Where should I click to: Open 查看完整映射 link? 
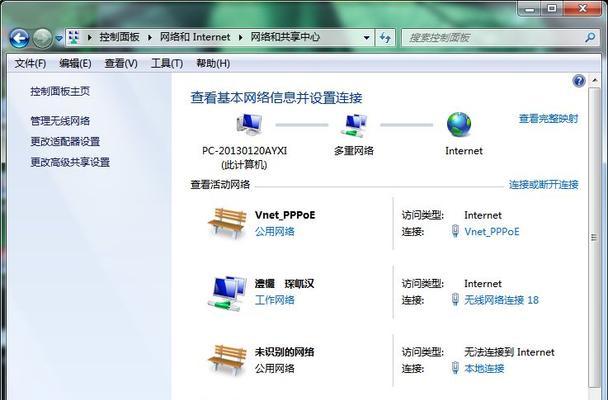[x=548, y=119]
